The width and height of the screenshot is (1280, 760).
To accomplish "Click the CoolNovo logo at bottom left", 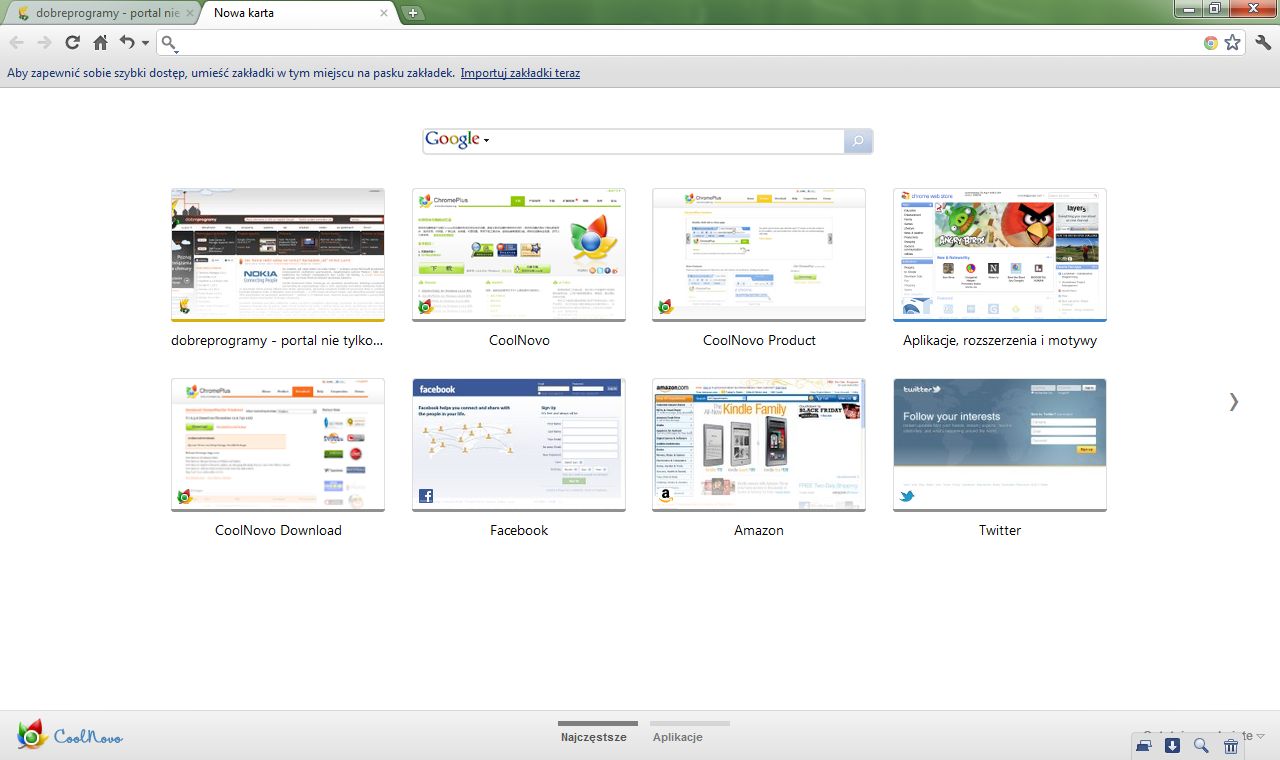I will [x=70, y=735].
